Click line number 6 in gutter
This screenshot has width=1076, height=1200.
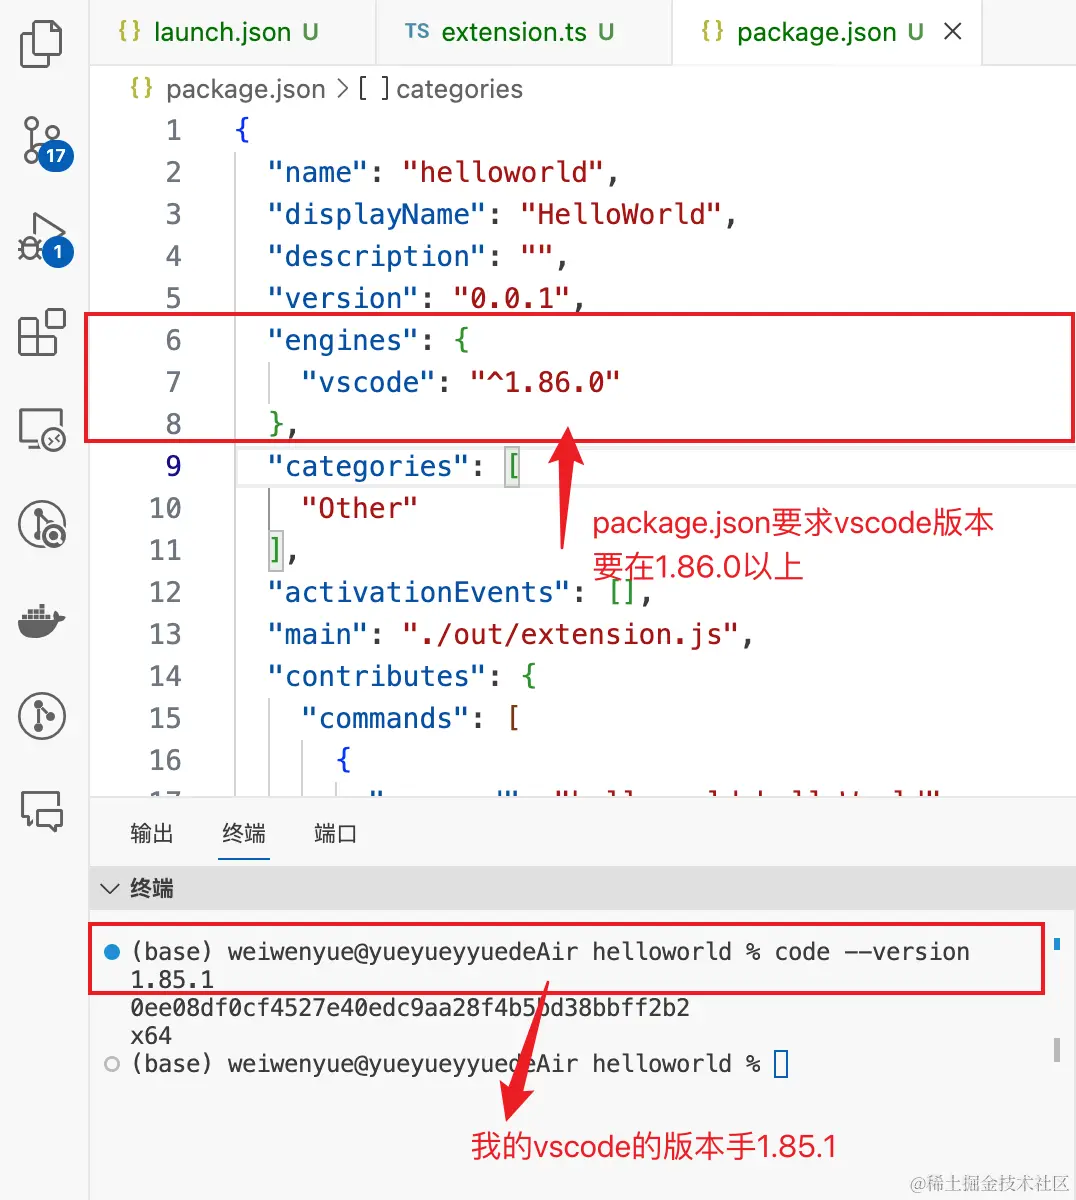[173, 340]
